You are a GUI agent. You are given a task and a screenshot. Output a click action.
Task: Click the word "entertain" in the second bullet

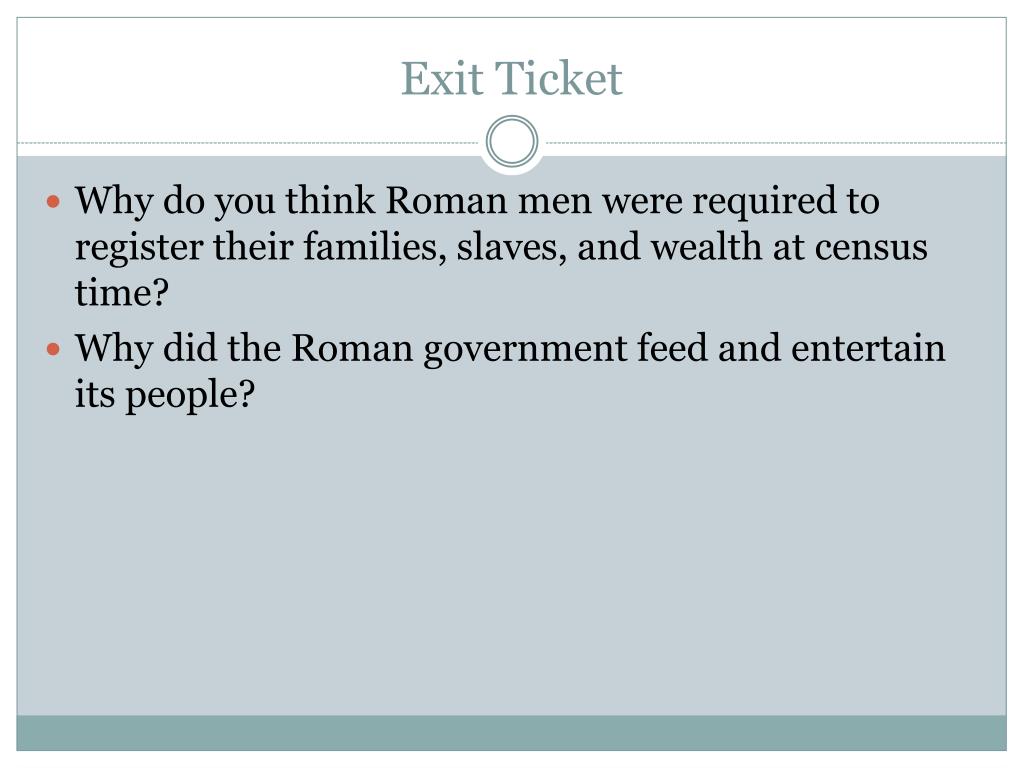868,350
